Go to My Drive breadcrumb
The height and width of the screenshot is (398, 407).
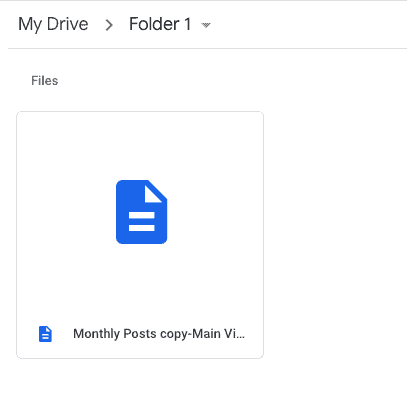(53, 25)
